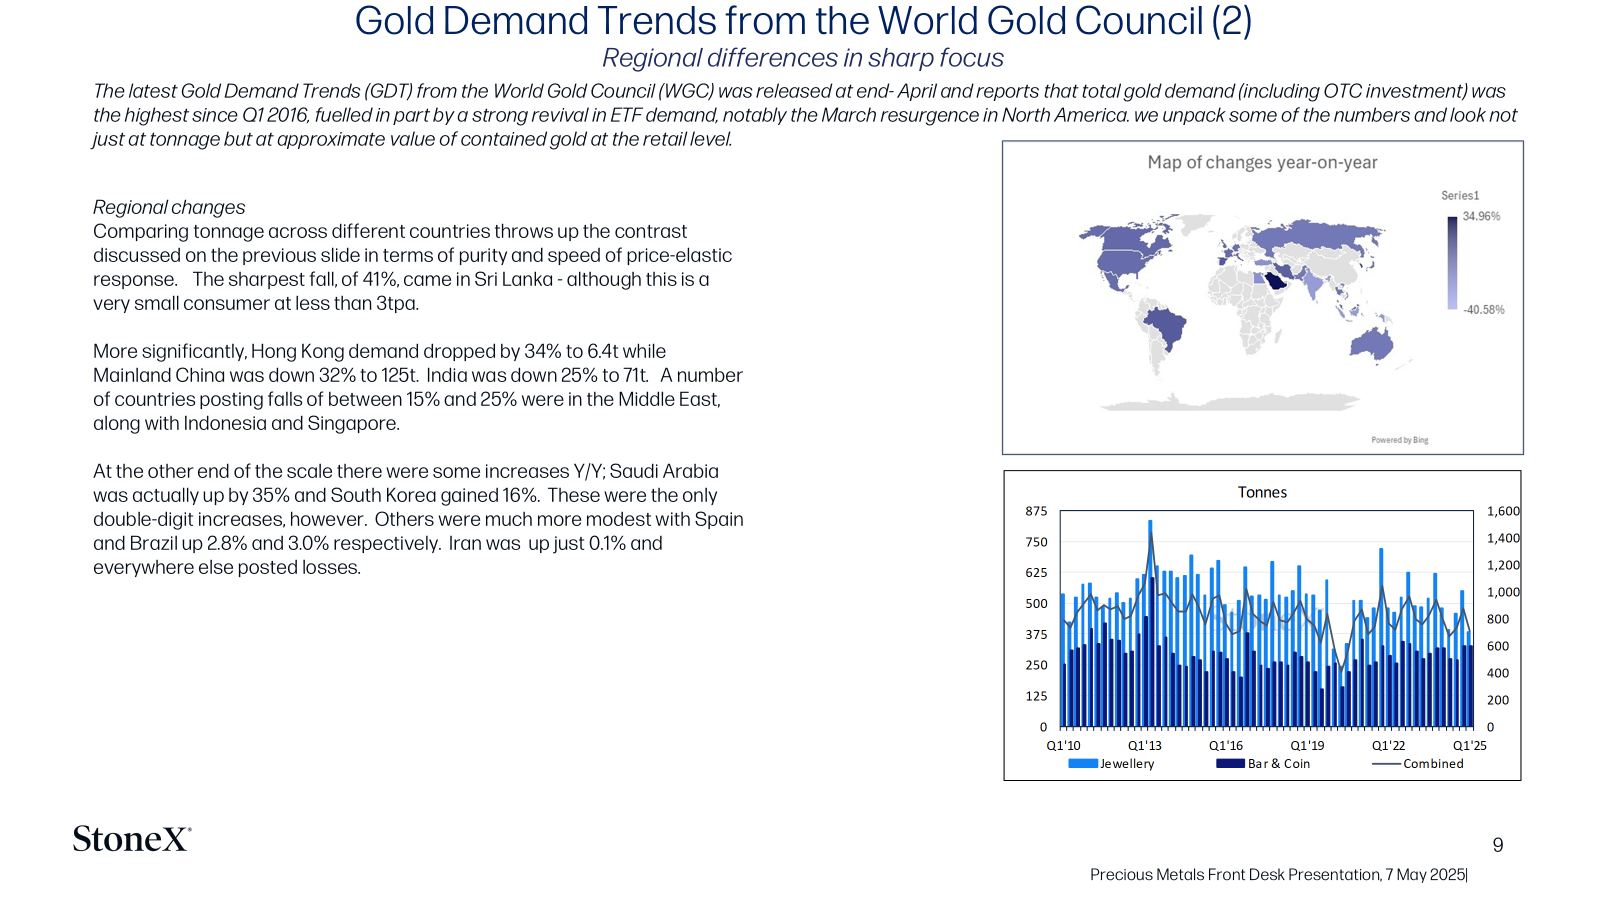Click the "Jewellery" legend label

1127,764
